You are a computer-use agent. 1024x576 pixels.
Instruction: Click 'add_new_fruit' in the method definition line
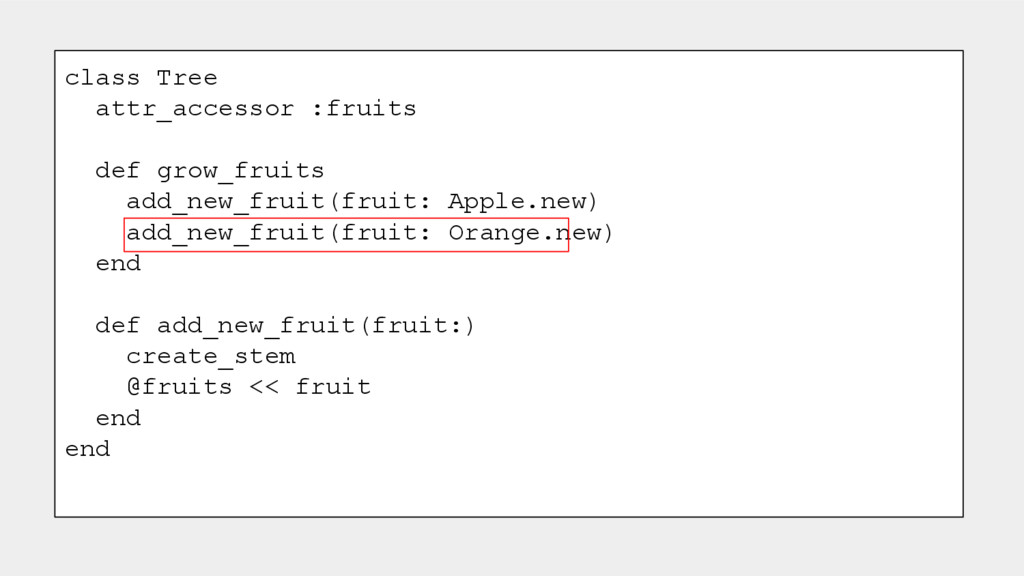click(x=256, y=326)
